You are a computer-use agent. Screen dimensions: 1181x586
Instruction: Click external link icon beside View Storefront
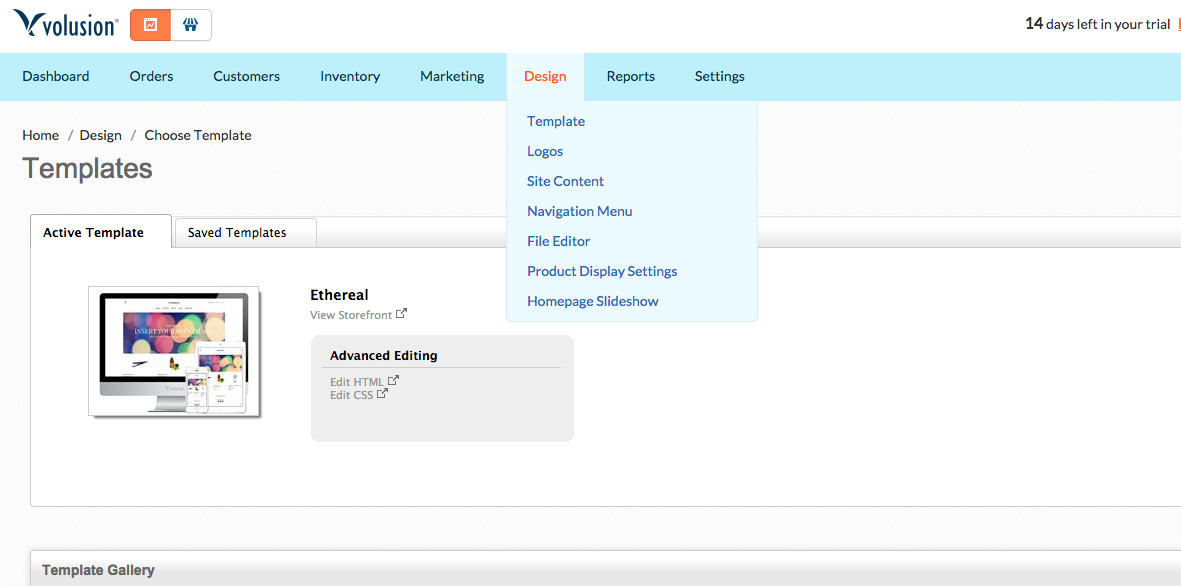[x=402, y=314]
